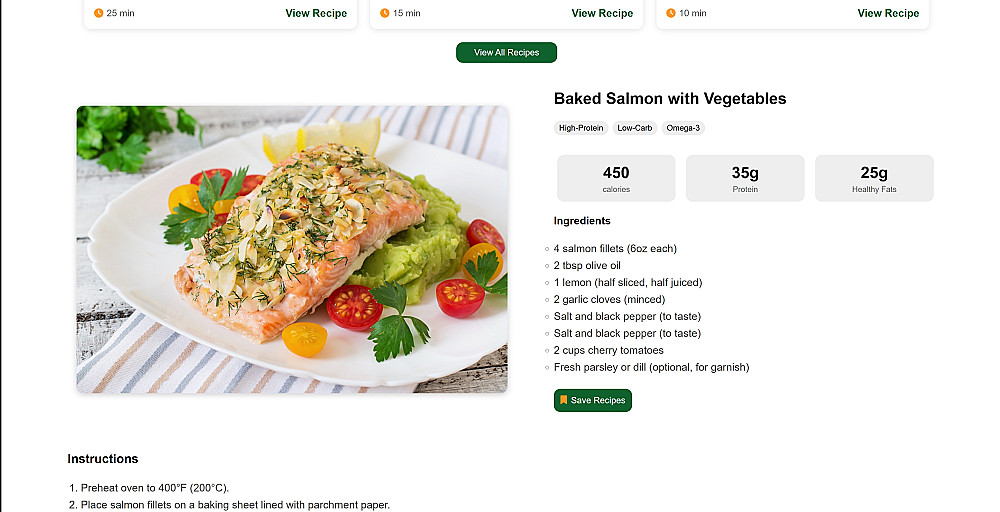Click the 450 calories nutrition card

tap(616, 178)
